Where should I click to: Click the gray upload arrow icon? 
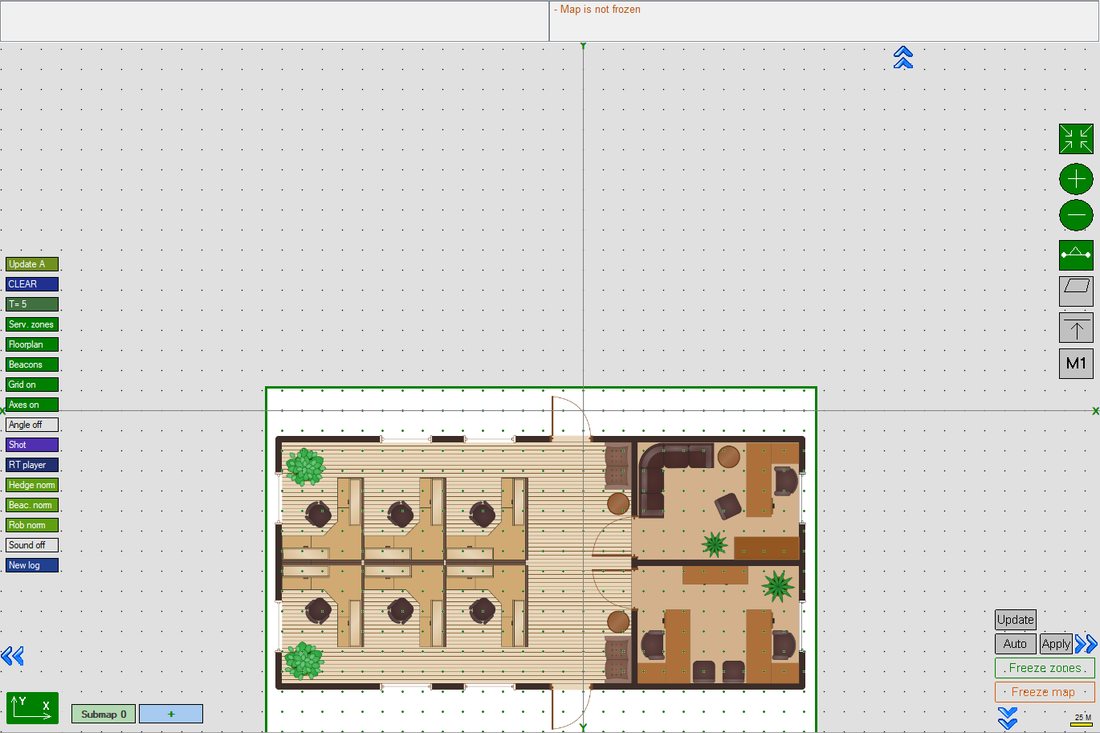pyautogui.click(x=1075, y=328)
